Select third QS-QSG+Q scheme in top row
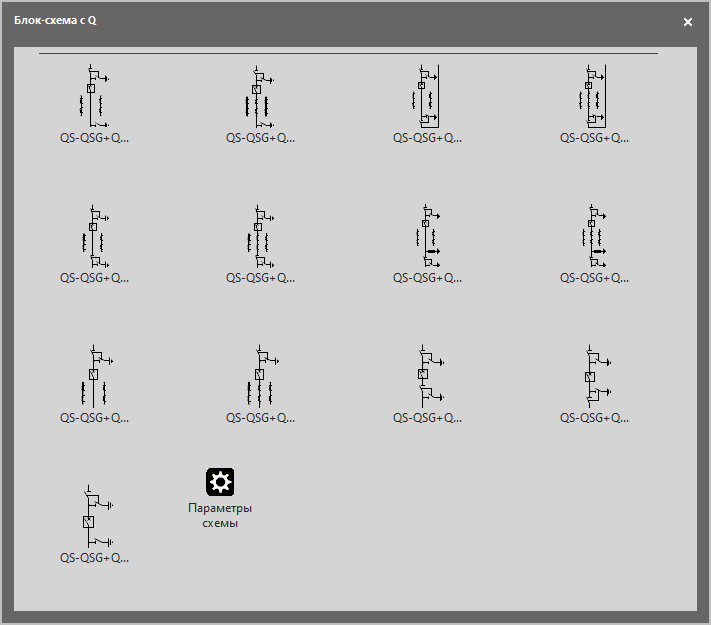Viewport: 711px width, 625px height. pyautogui.click(x=427, y=96)
